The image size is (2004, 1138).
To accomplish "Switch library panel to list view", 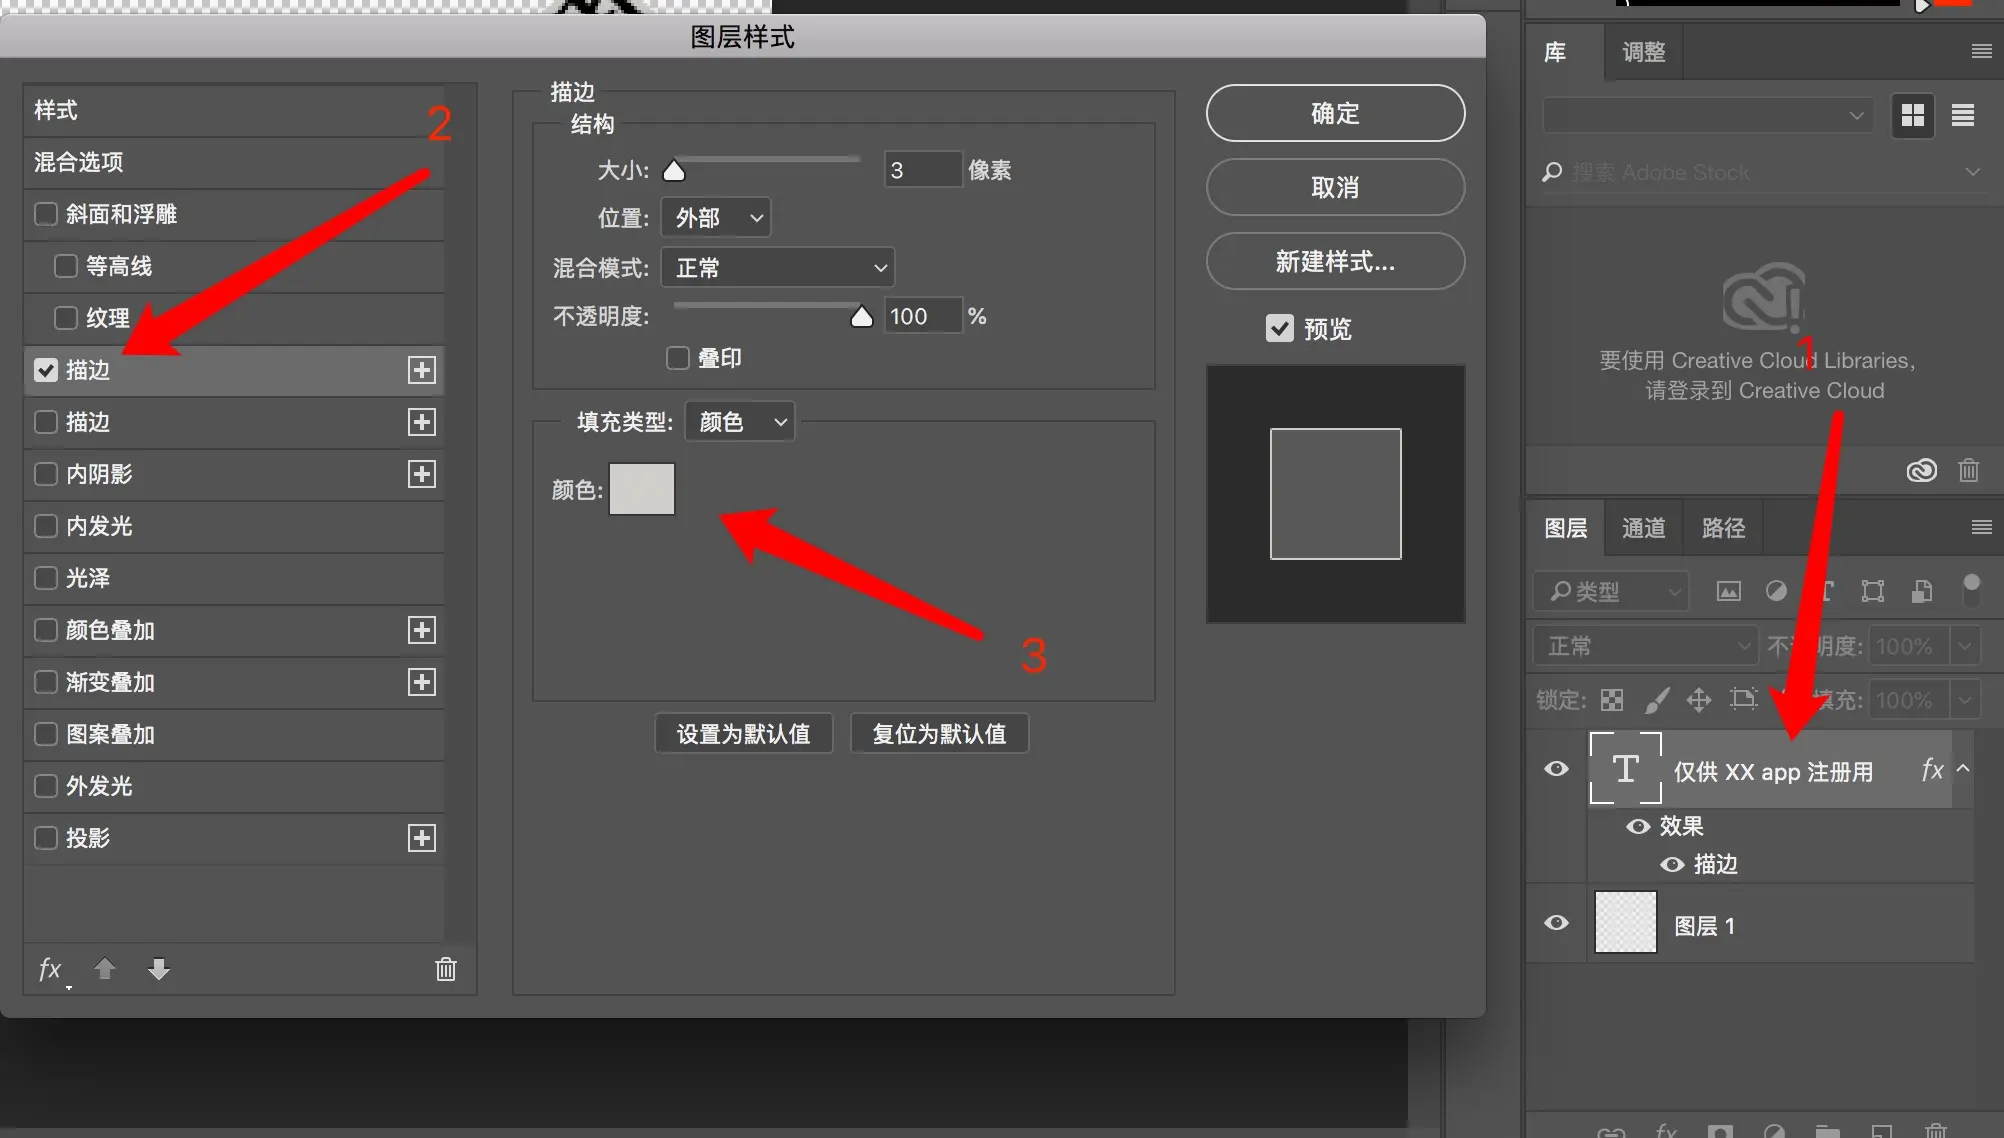I will (x=1963, y=116).
